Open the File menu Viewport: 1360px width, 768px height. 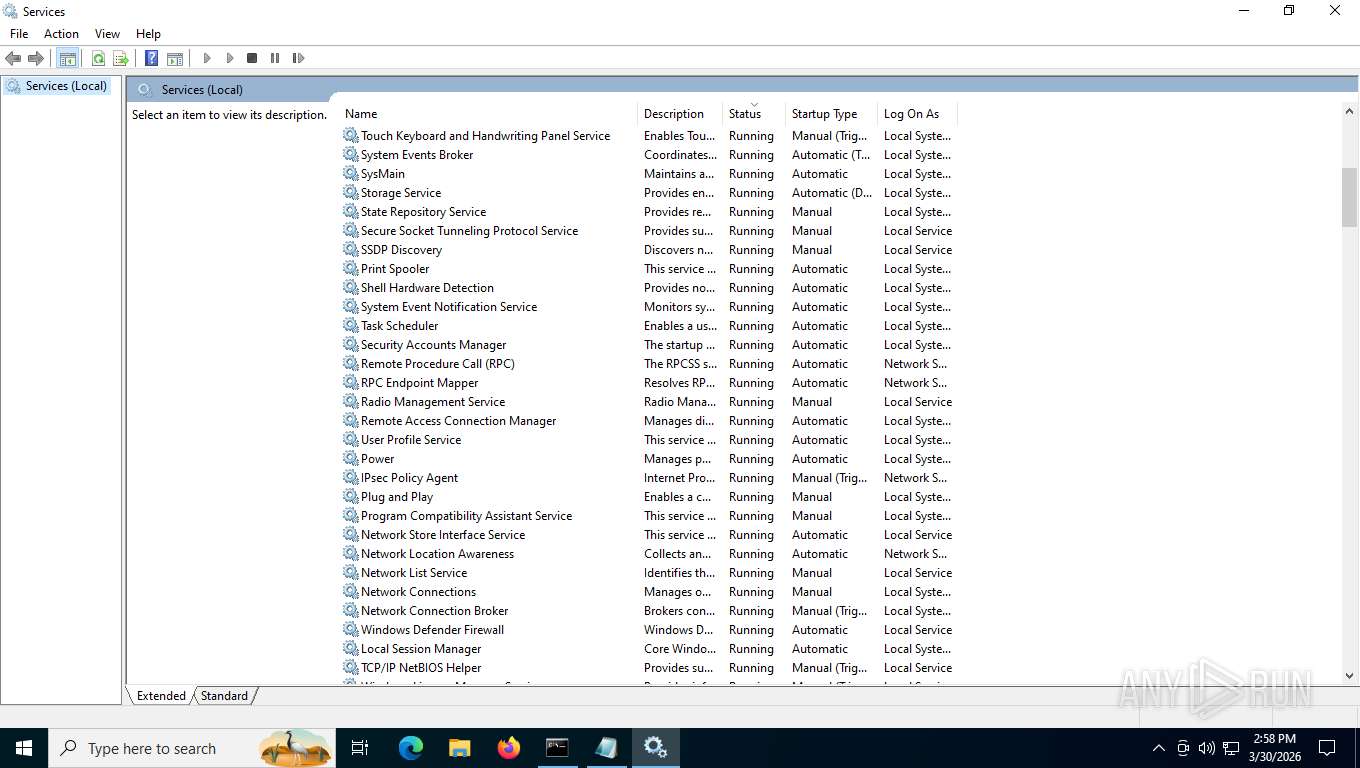click(x=19, y=34)
